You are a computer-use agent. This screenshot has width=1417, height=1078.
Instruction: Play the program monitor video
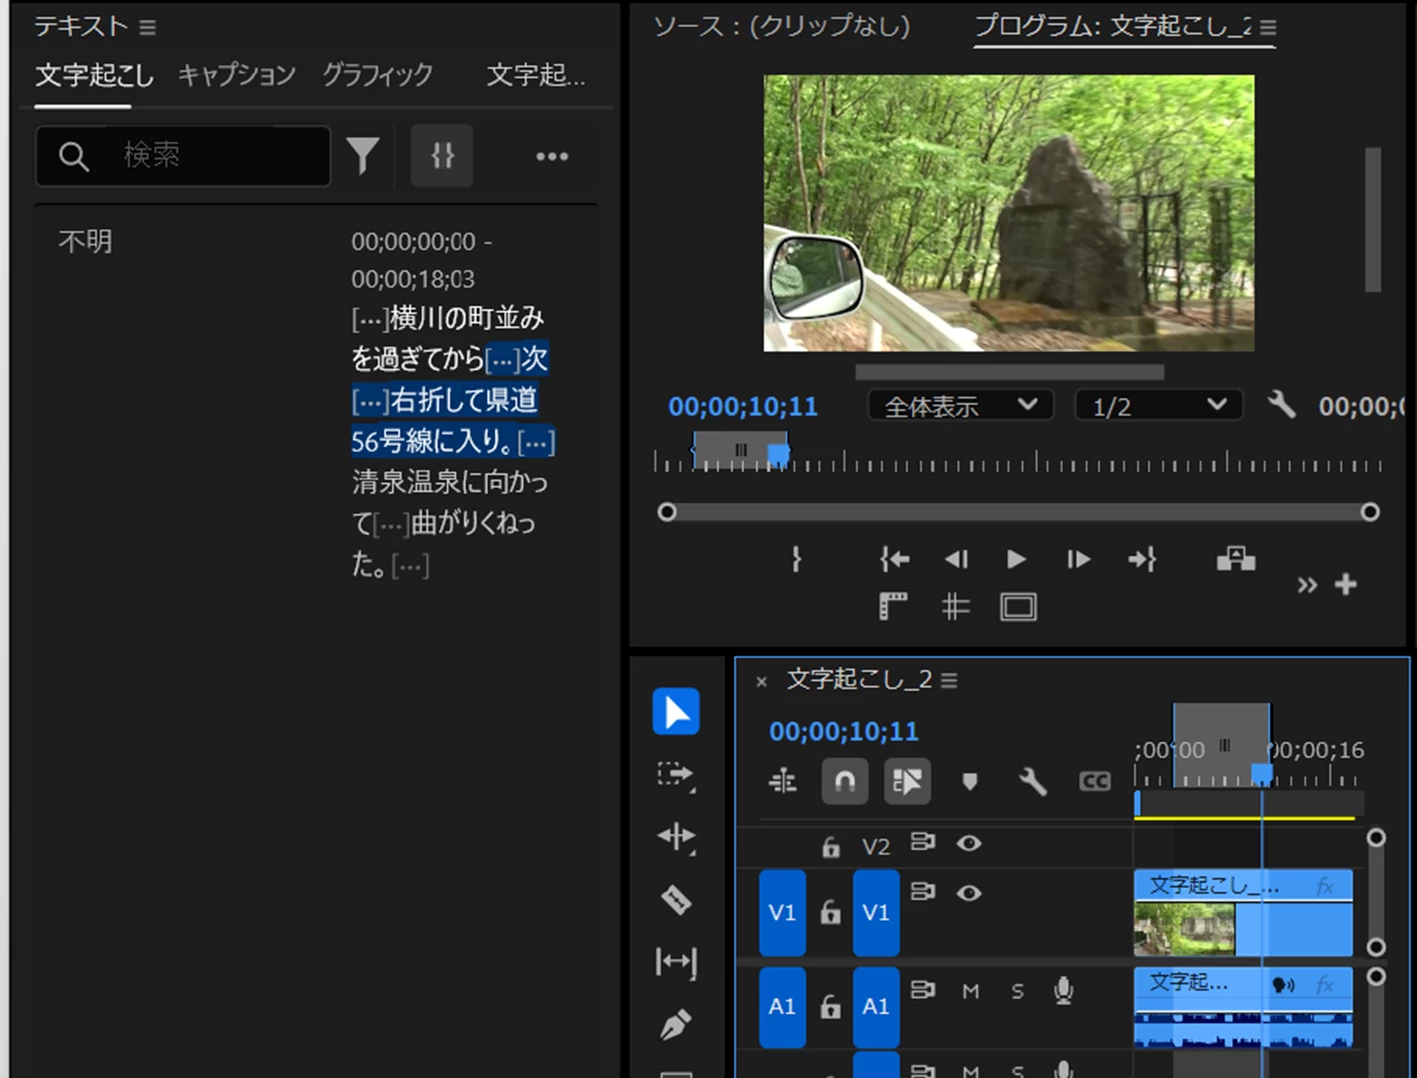[x=1016, y=559]
